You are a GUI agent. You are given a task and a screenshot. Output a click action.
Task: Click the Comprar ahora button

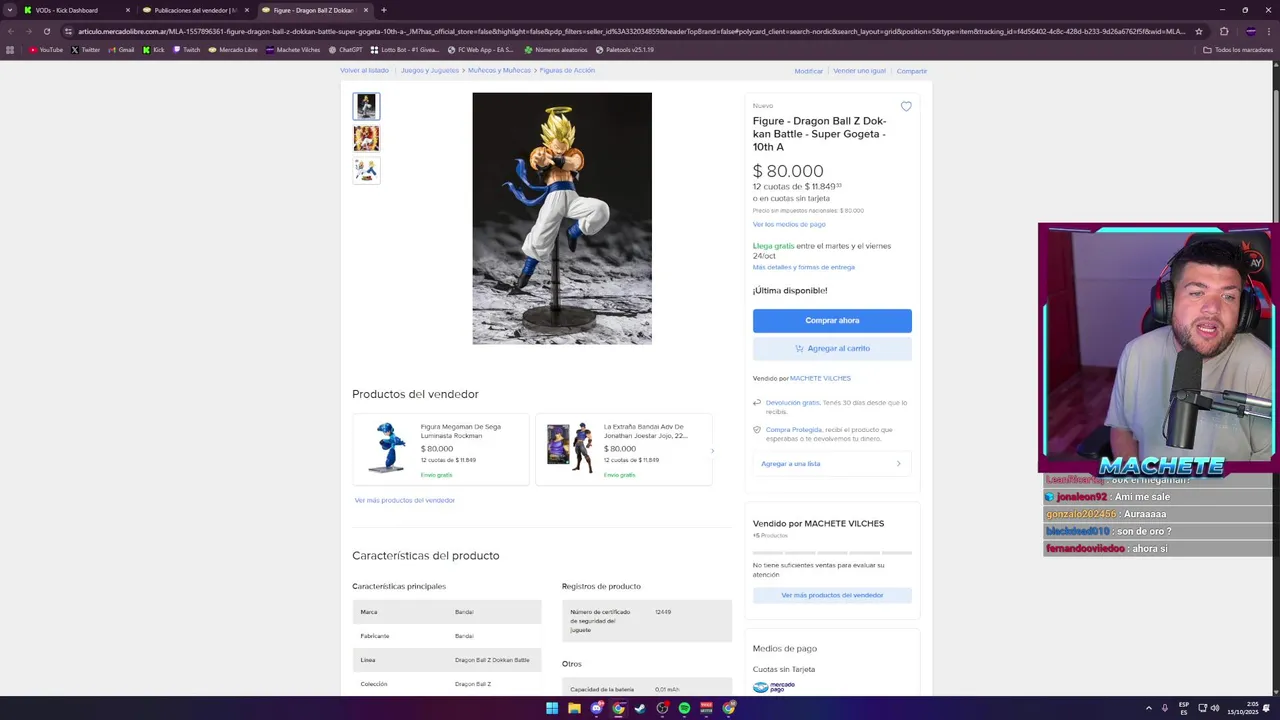click(832, 320)
